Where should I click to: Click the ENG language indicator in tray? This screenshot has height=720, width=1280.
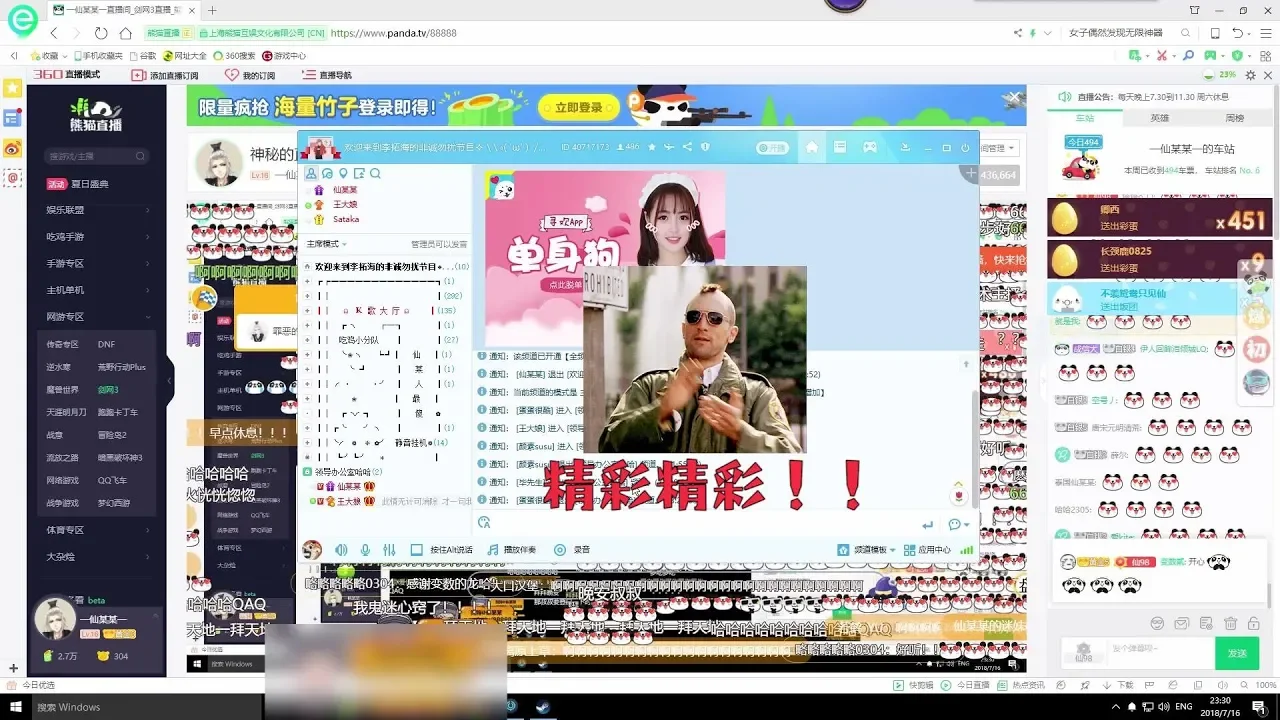tap(1184, 707)
